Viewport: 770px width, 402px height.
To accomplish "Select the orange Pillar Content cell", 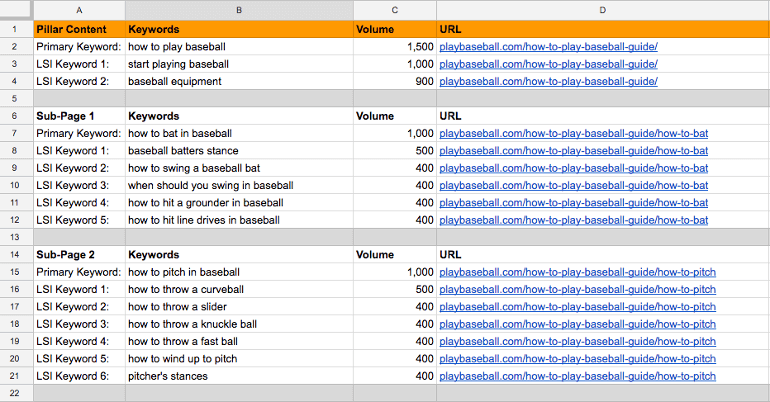I will 80,29.
